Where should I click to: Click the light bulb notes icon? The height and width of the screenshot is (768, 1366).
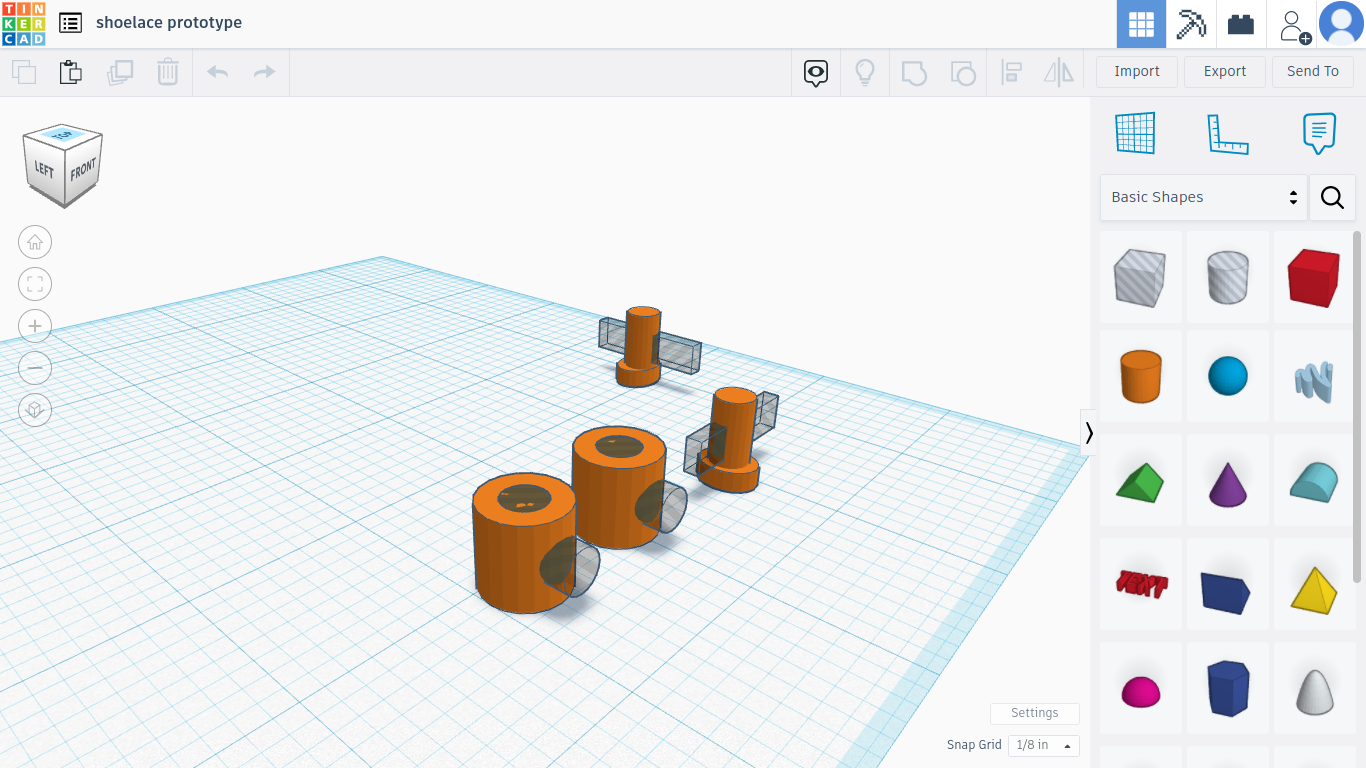pyautogui.click(x=864, y=72)
